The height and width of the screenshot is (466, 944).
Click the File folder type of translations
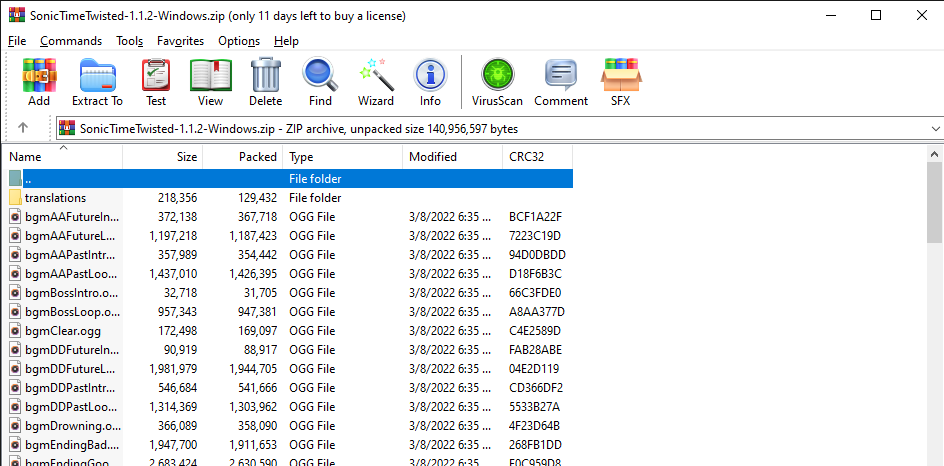(x=315, y=197)
